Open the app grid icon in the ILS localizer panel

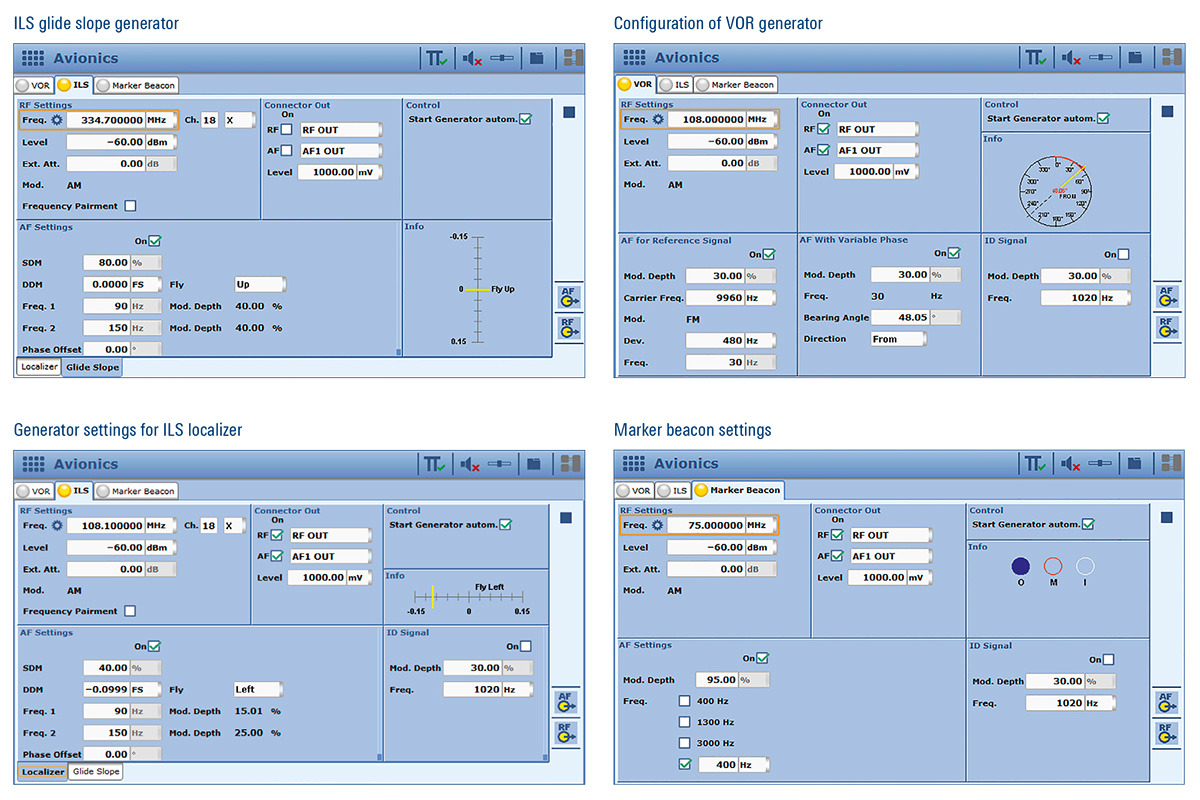pyautogui.click(x=33, y=464)
